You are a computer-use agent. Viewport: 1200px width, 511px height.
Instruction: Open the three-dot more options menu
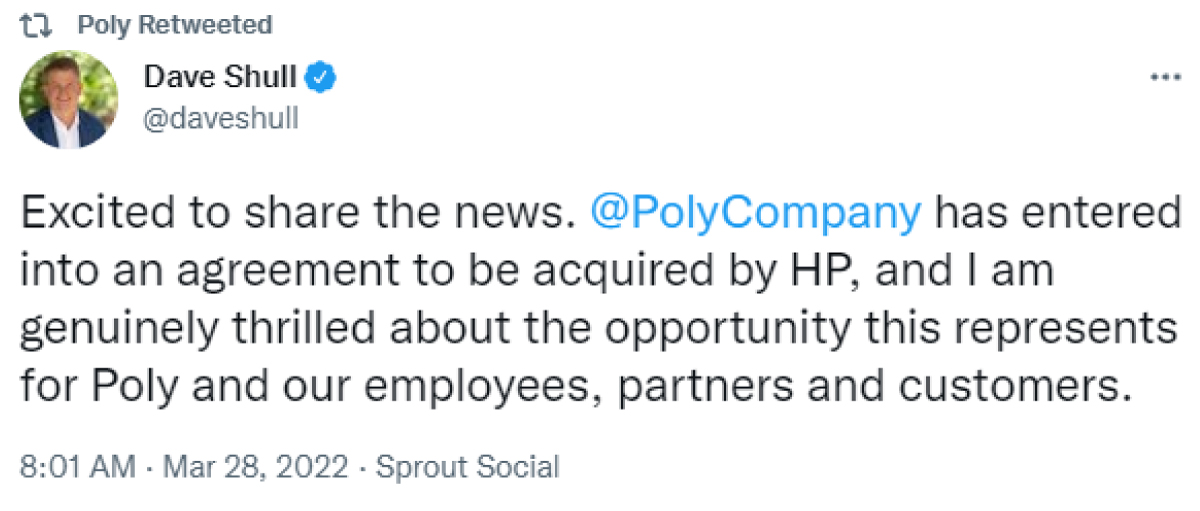pyautogui.click(x=1165, y=78)
